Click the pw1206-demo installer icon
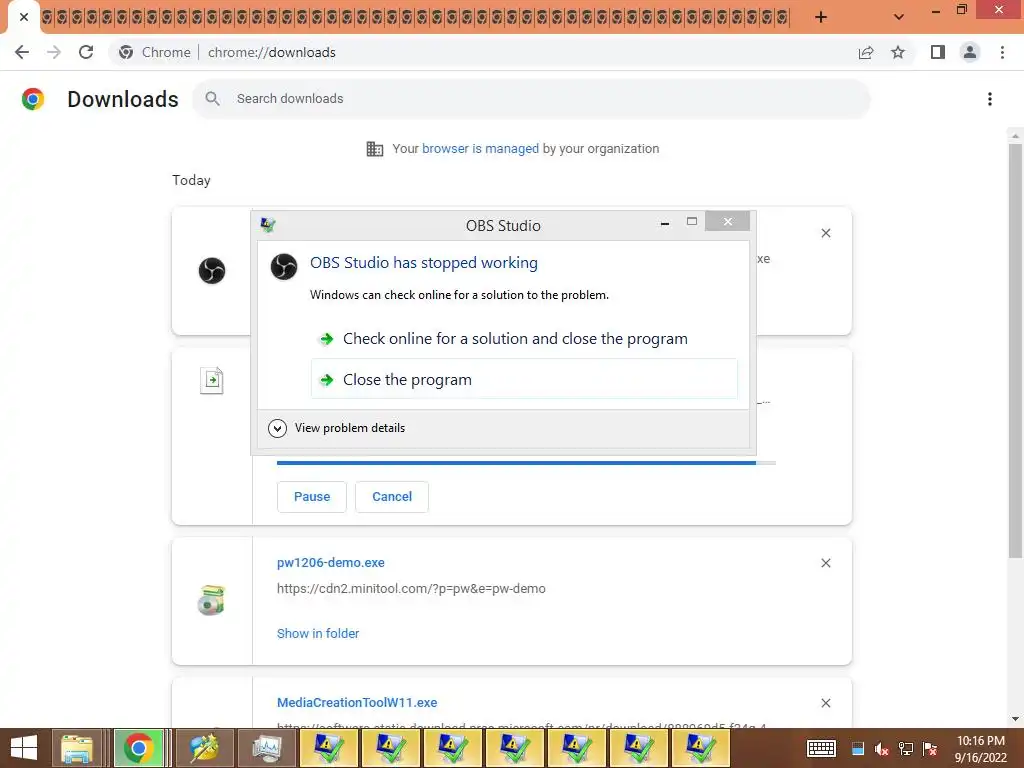Viewport: 1024px width, 768px height. tap(212, 600)
